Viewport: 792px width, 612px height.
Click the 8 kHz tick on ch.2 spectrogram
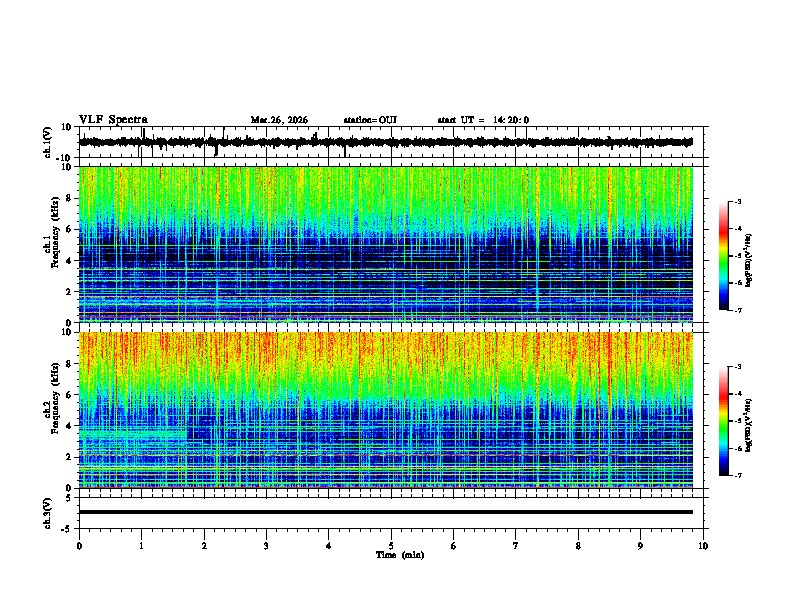(70, 364)
